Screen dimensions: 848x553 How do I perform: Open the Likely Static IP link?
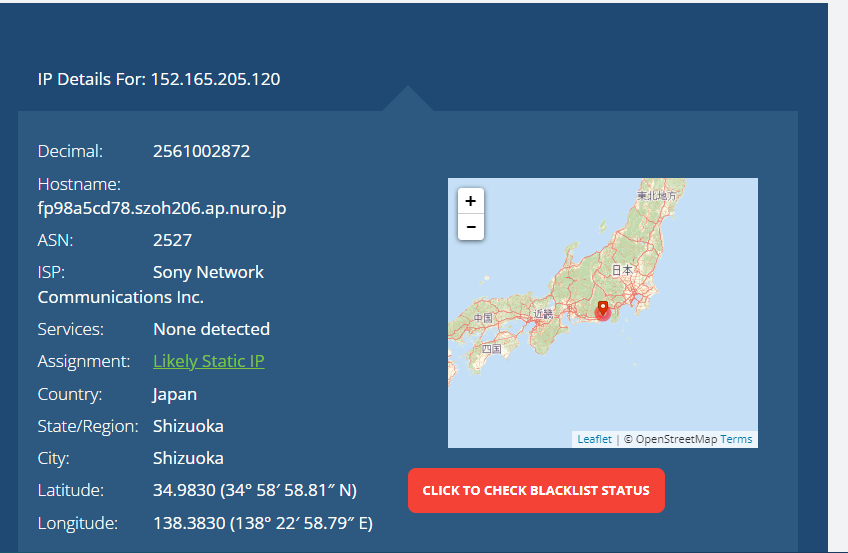208,361
